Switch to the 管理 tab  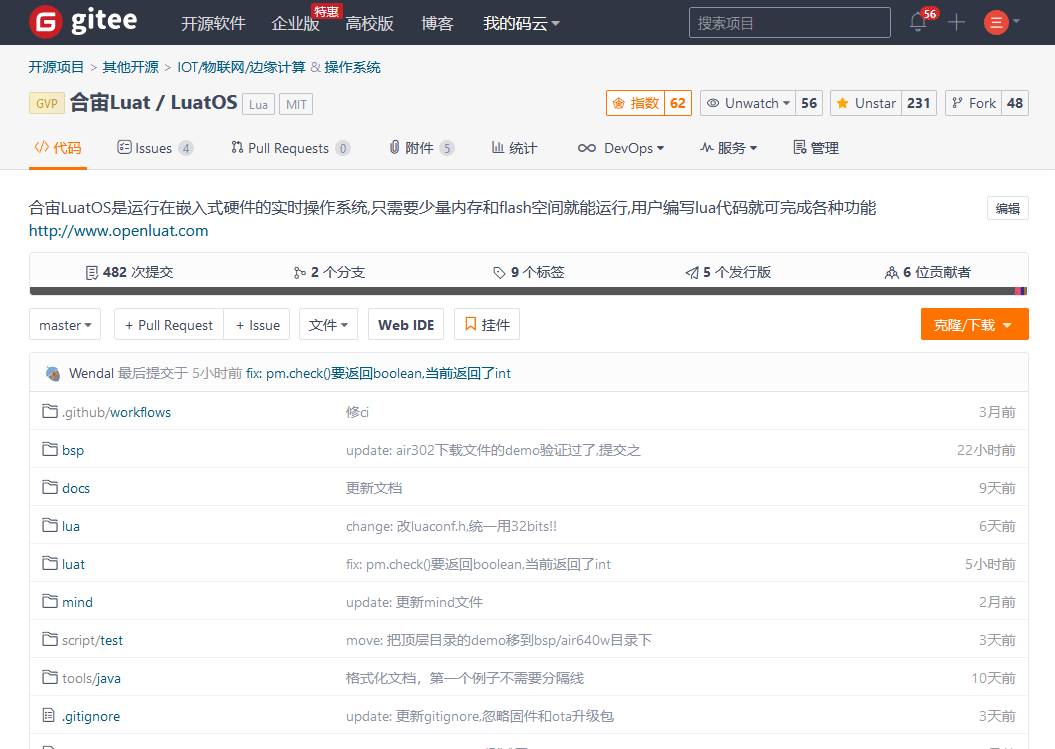816,148
